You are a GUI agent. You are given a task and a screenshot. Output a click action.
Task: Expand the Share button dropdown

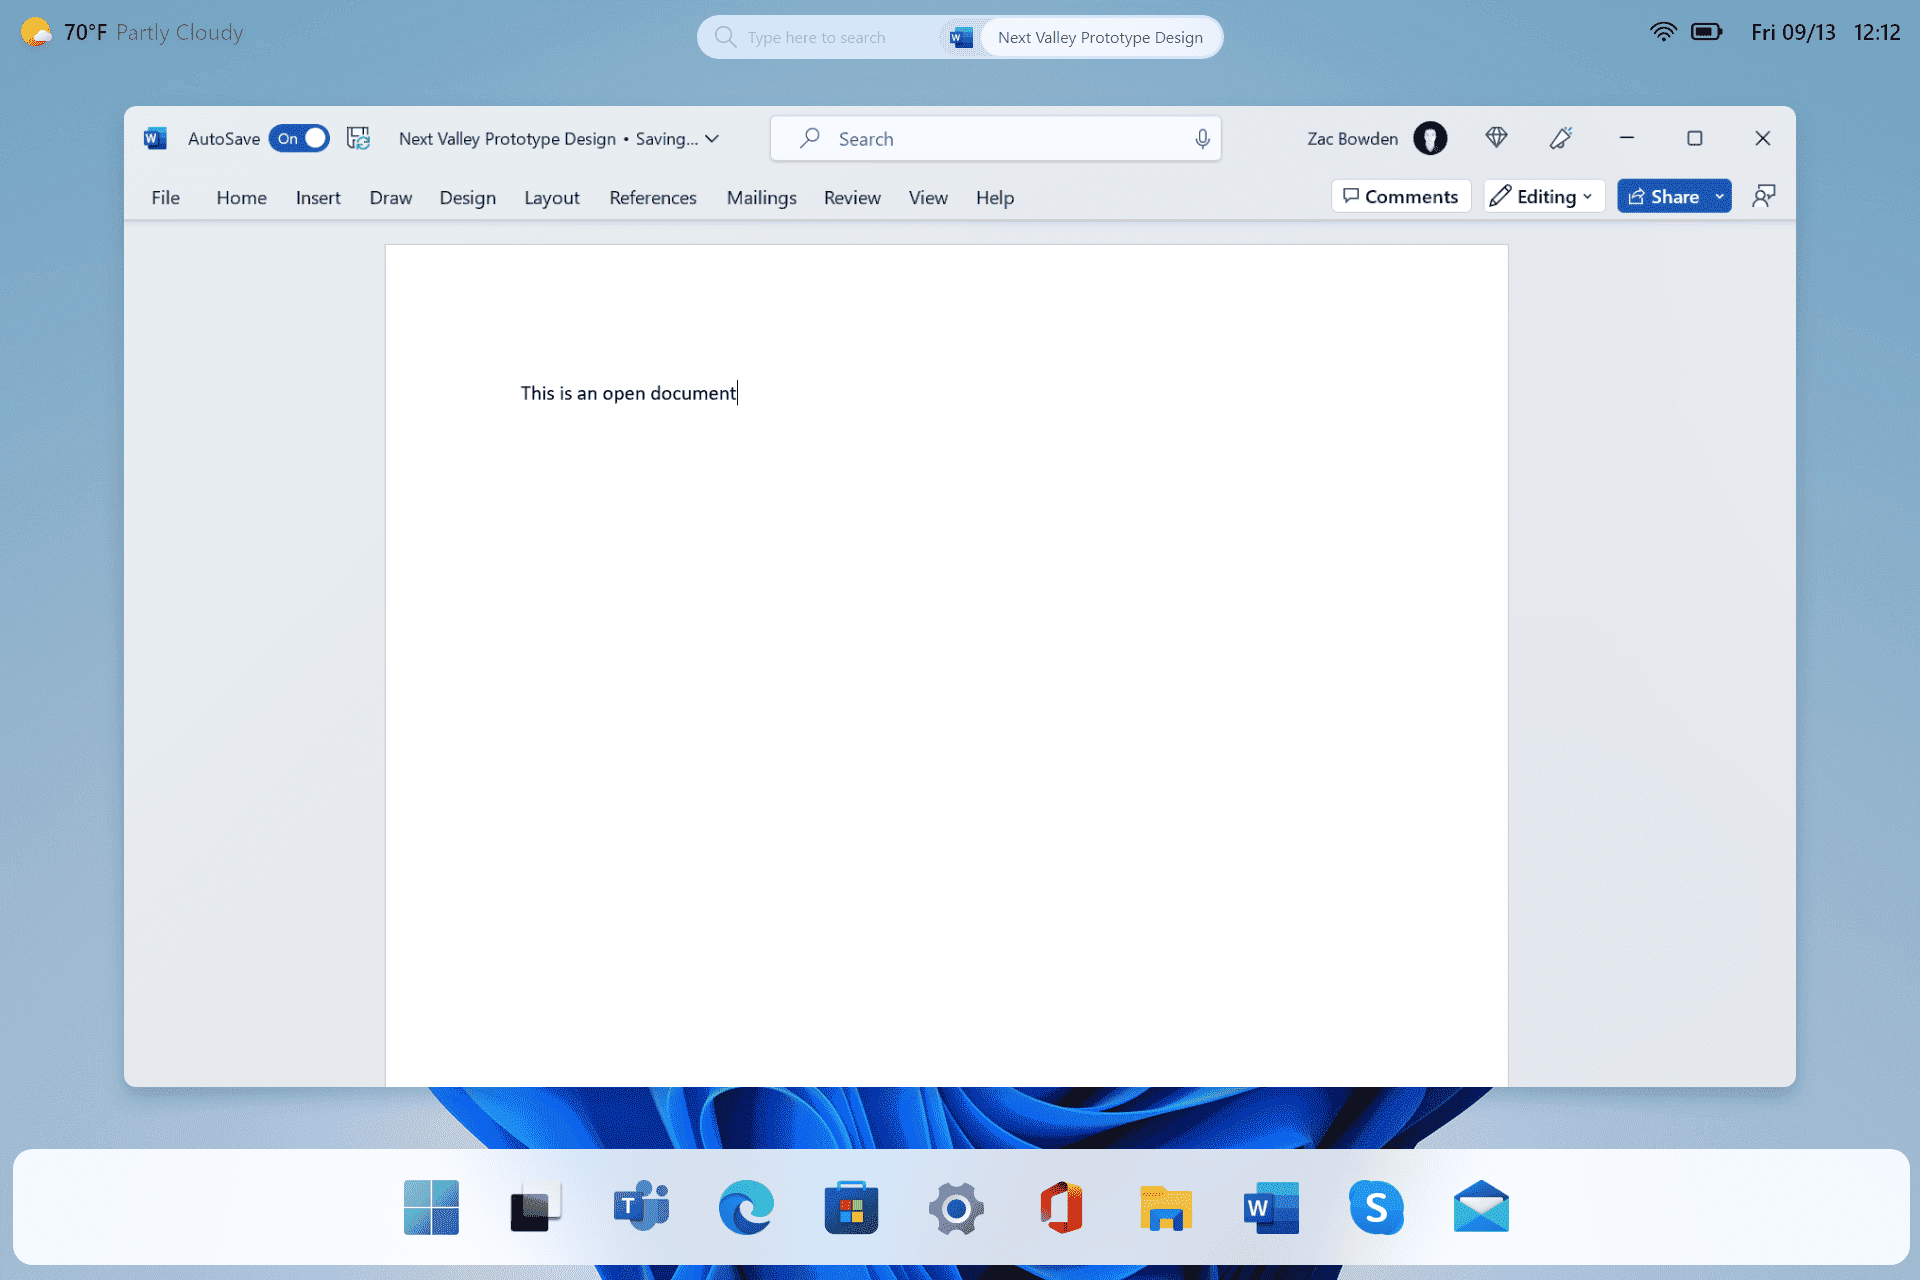click(1721, 196)
